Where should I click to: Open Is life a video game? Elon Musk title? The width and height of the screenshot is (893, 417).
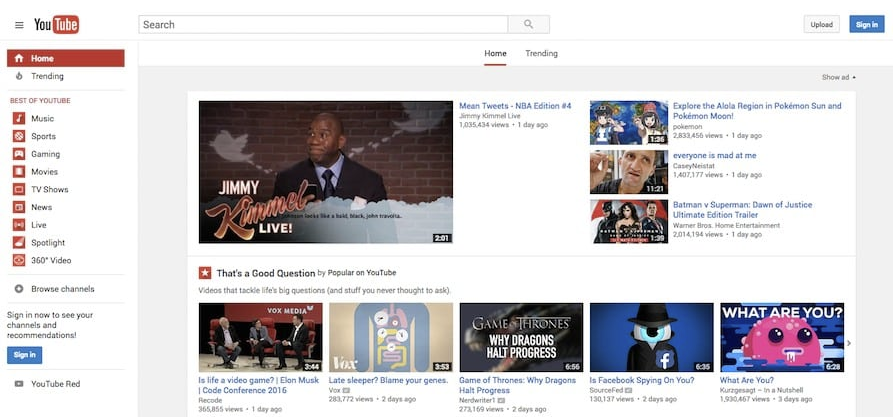coord(257,385)
